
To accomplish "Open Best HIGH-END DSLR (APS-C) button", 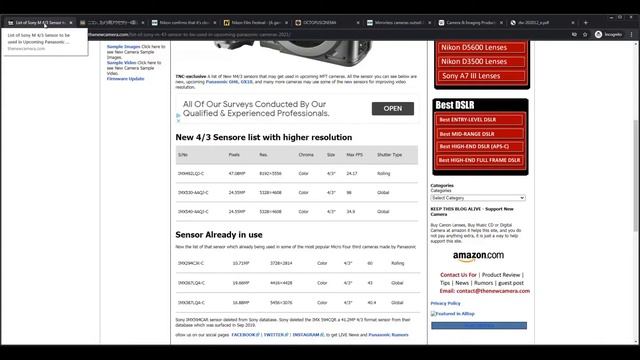I will tap(479, 147).
